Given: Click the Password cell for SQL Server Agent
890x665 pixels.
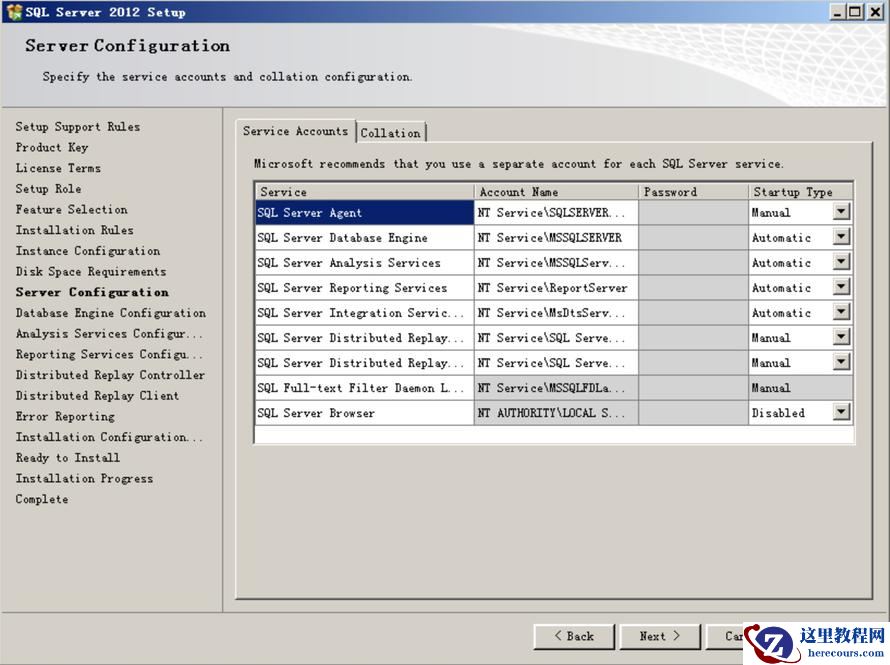Looking at the screenshot, I should point(693,212).
